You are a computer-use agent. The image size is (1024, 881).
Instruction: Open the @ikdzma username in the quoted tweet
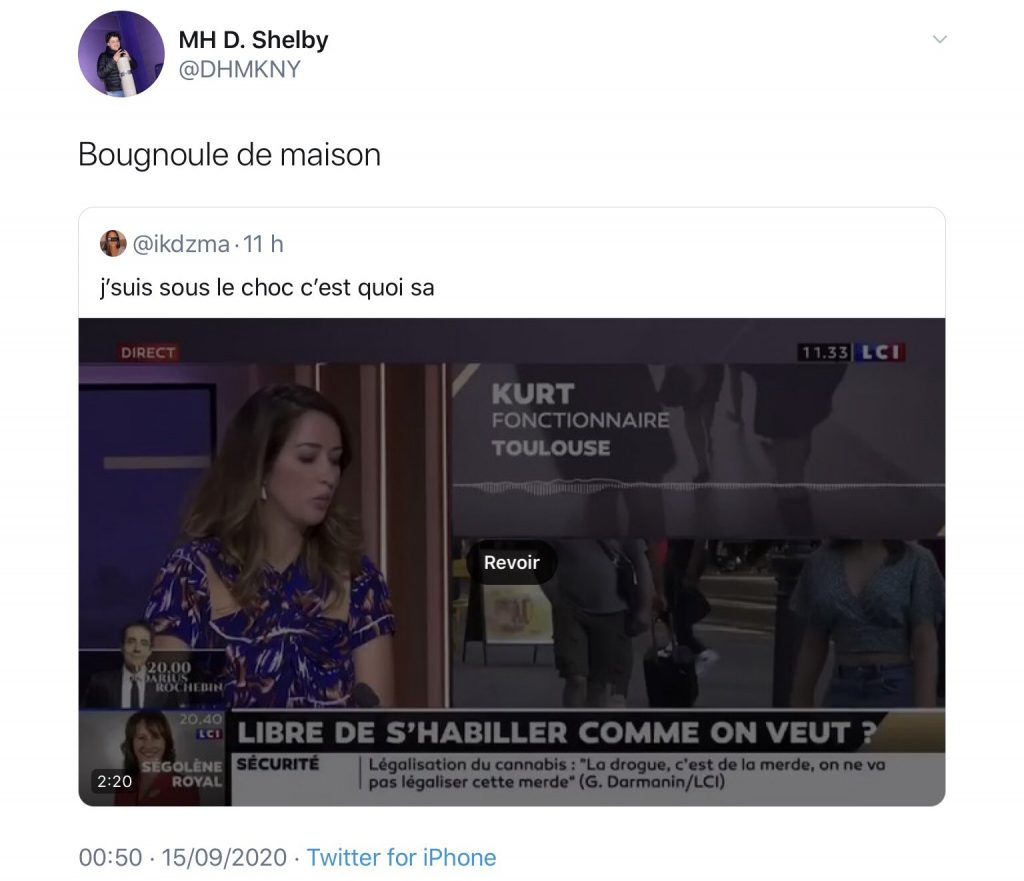pos(181,244)
